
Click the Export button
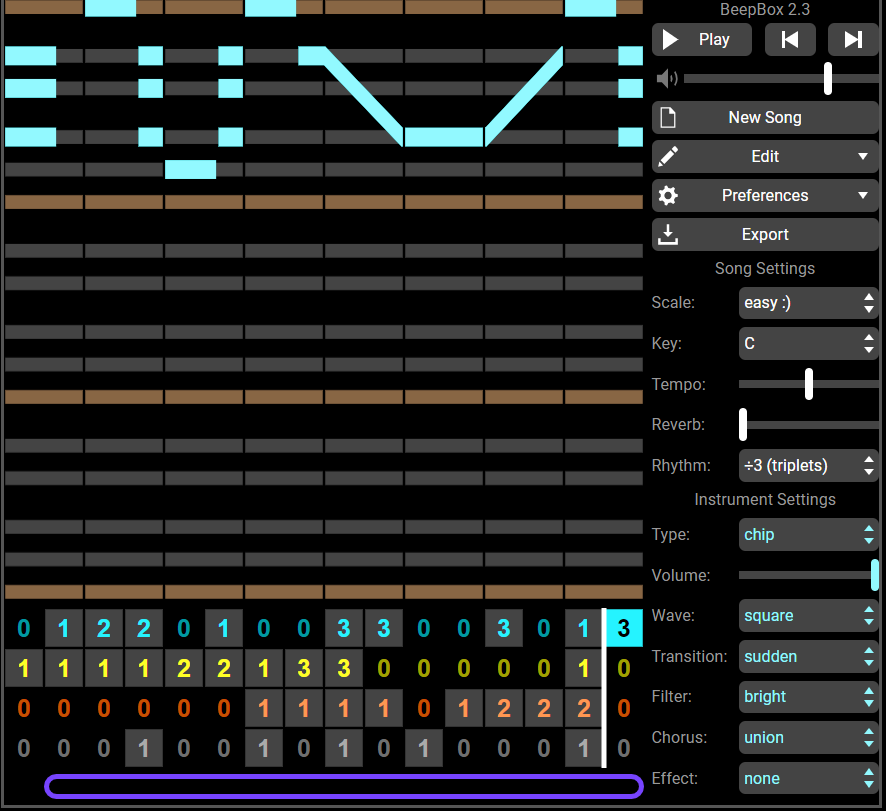(765, 235)
